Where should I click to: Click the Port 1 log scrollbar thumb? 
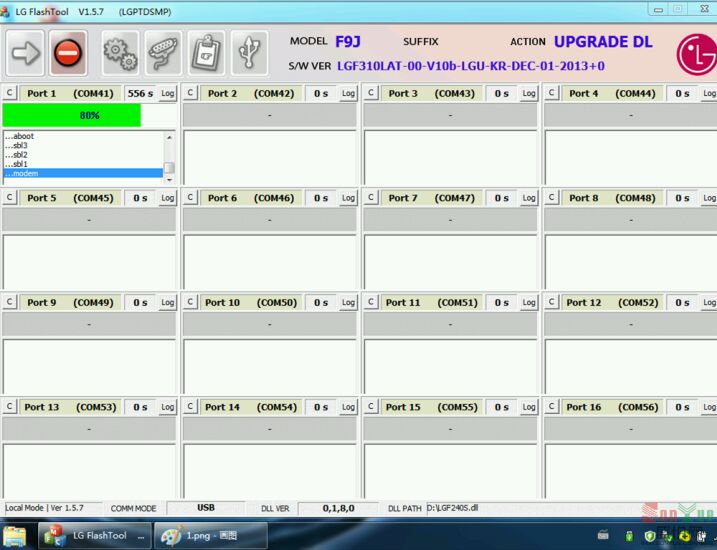pos(169,168)
